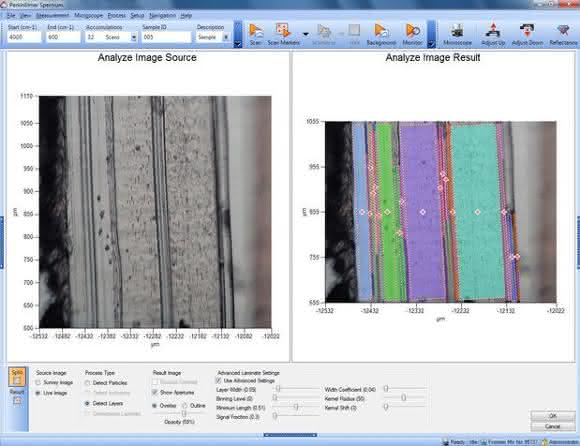Adjust the Kernel Shift slider
Screen dimensions: 580x446
(x=386, y=407)
